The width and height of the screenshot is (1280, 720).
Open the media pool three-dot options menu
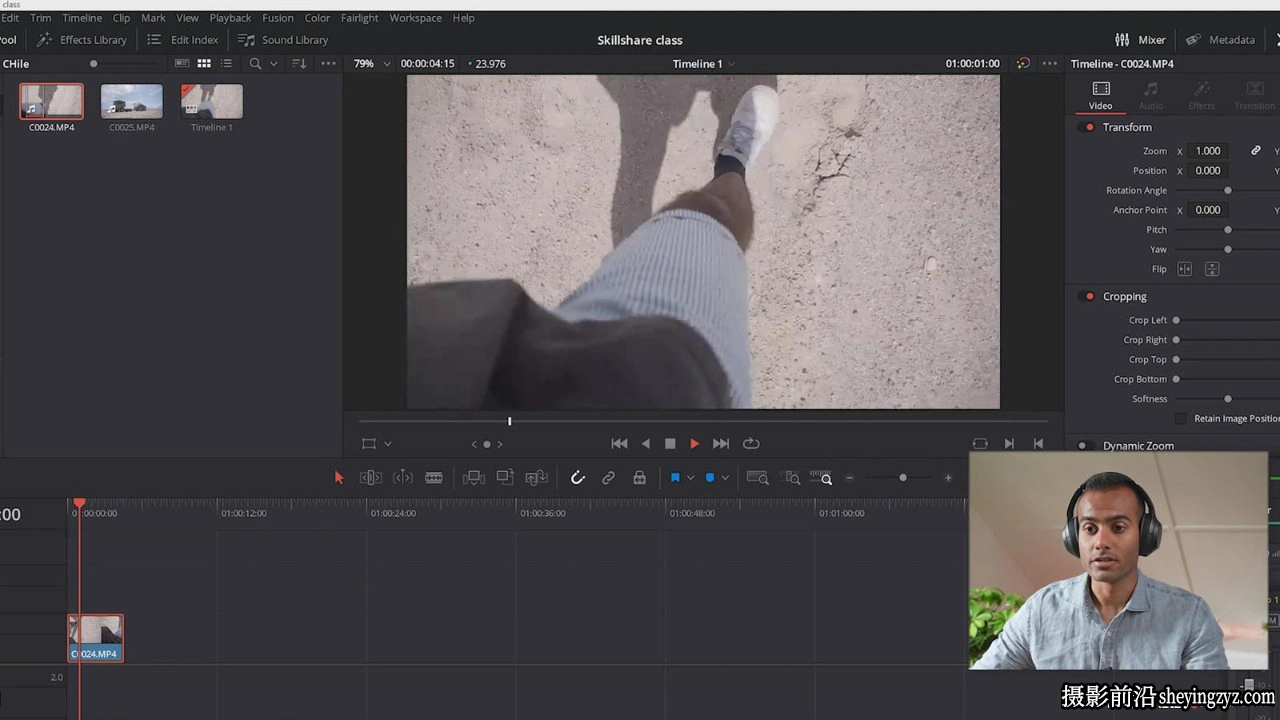pyautogui.click(x=328, y=63)
